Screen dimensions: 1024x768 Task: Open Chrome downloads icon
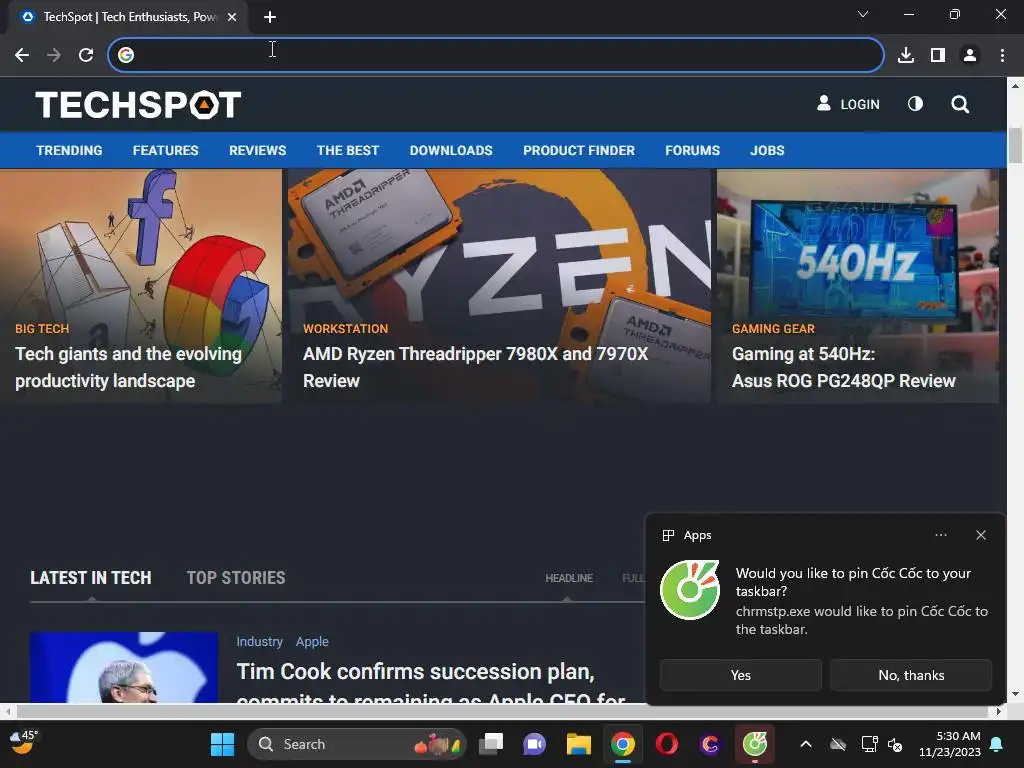tap(906, 55)
